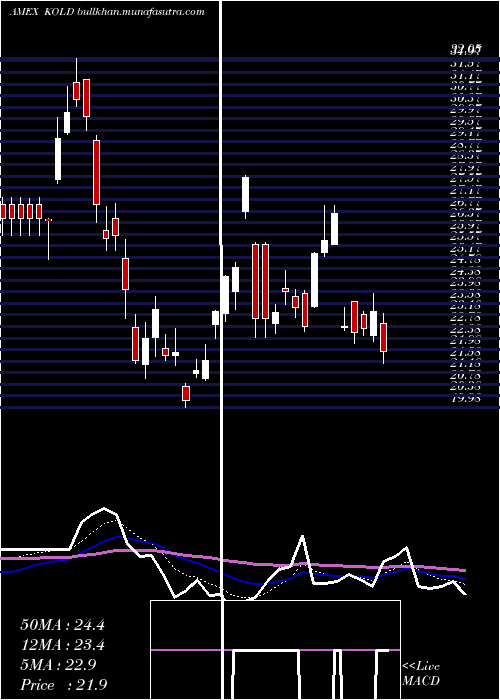Click the last red candlestick at chart end
This screenshot has width=500, height=700.
383,338
